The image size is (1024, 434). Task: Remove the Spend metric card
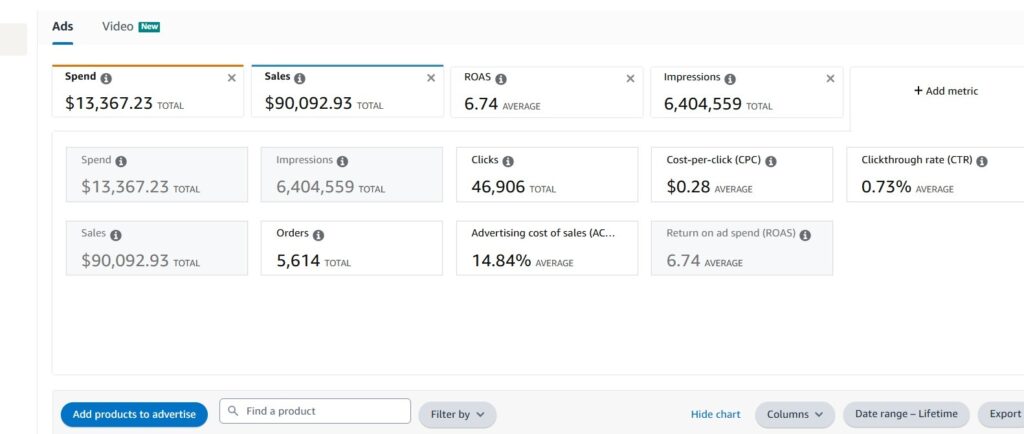(x=232, y=78)
